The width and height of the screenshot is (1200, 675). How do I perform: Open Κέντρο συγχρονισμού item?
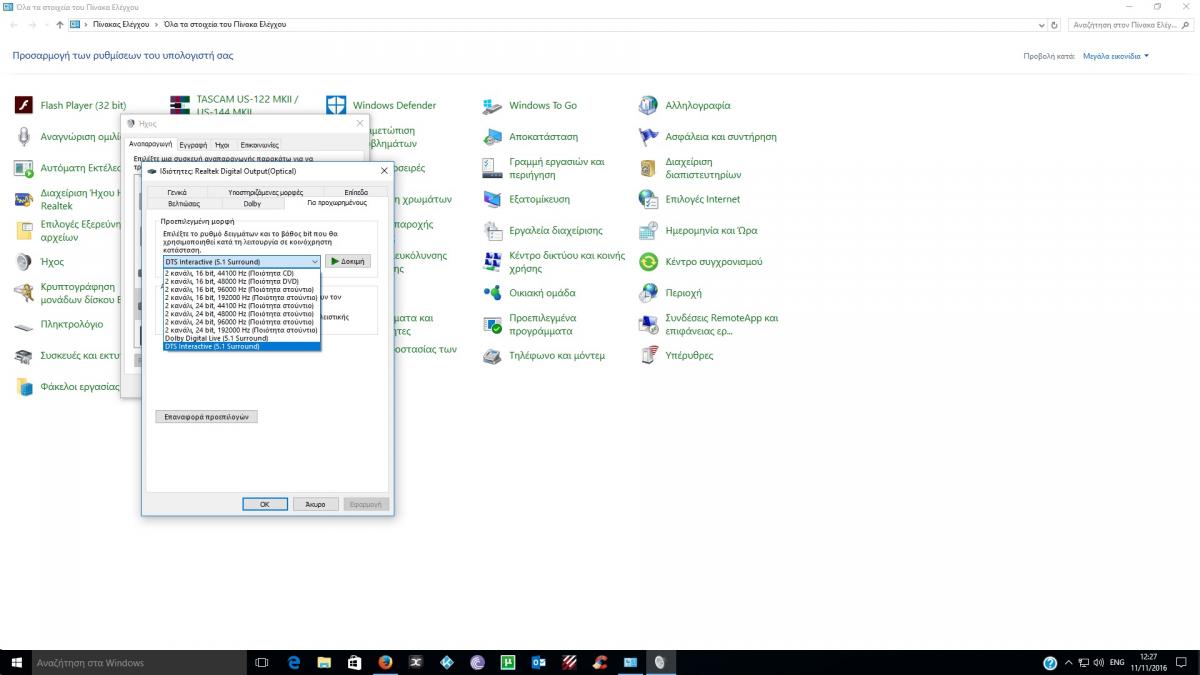click(x=701, y=262)
